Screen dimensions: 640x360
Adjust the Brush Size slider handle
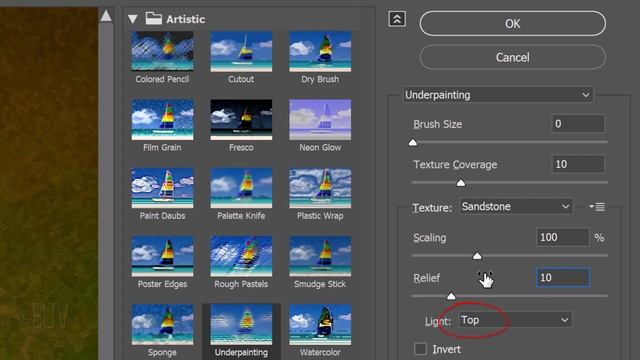[413, 142]
